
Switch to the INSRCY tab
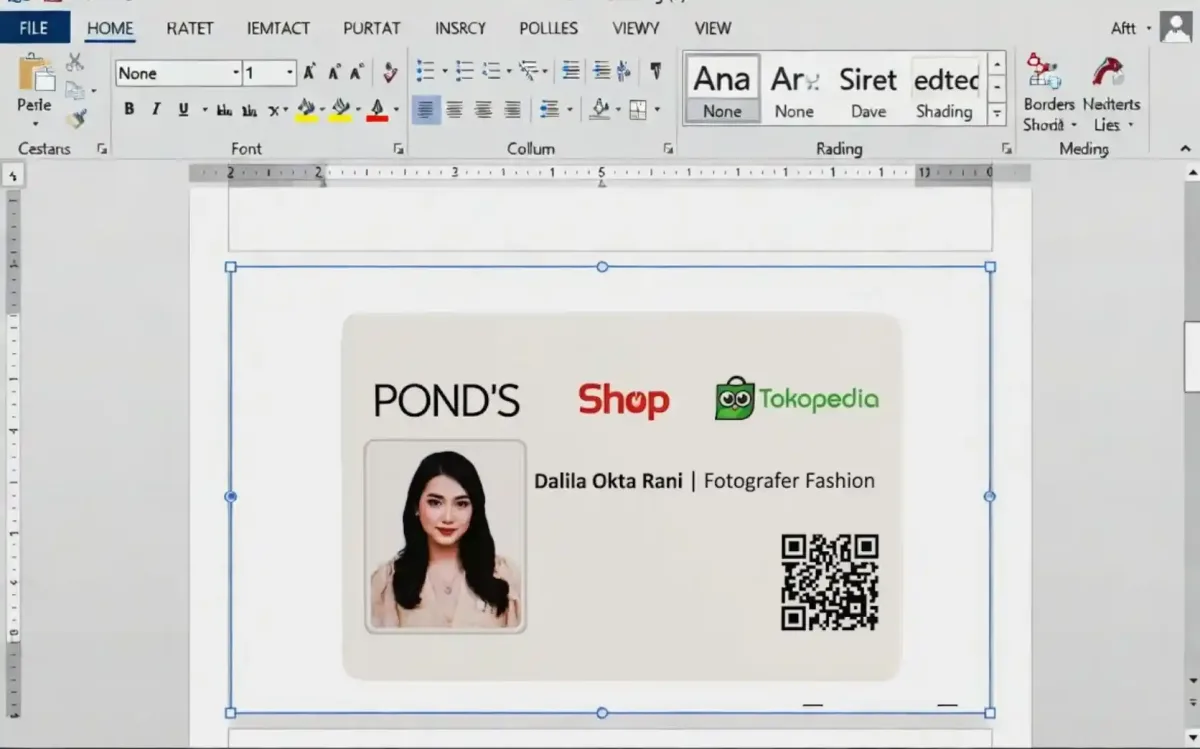click(x=462, y=28)
